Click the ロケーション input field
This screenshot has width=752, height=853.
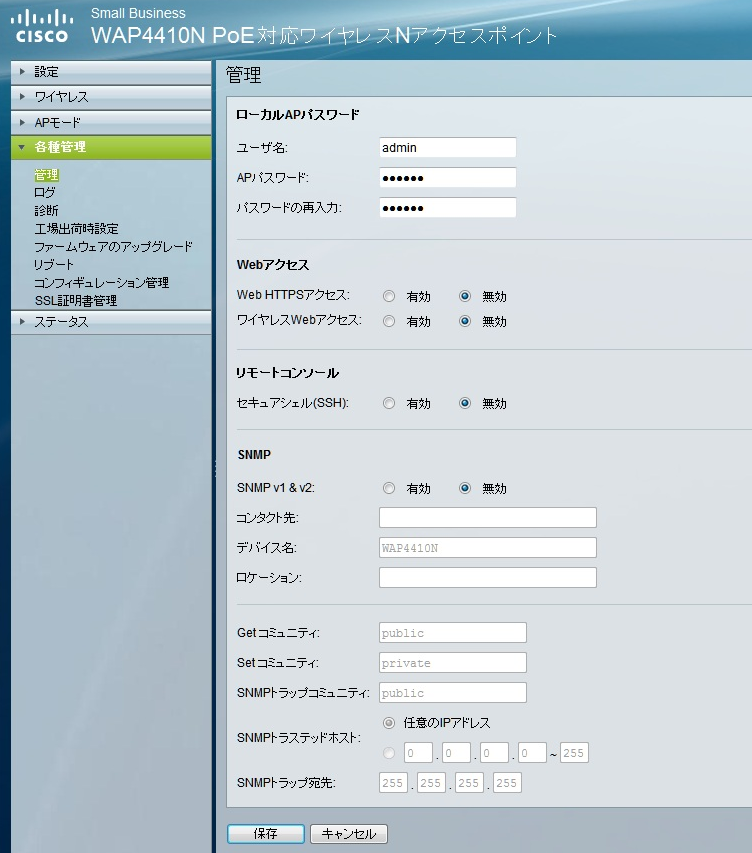tap(488, 577)
